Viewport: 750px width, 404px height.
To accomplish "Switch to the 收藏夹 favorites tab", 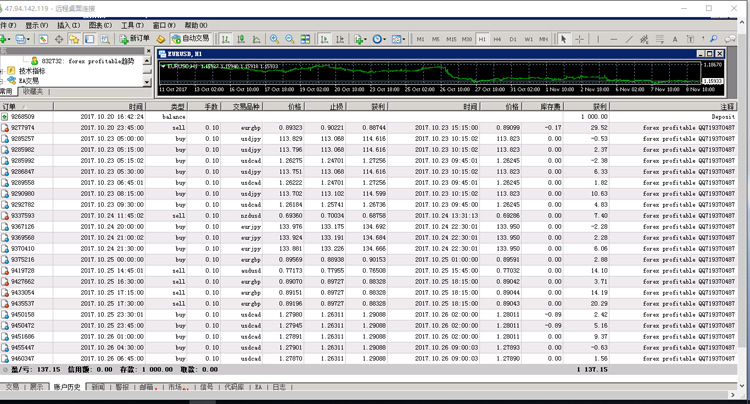I will tap(33, 91).
